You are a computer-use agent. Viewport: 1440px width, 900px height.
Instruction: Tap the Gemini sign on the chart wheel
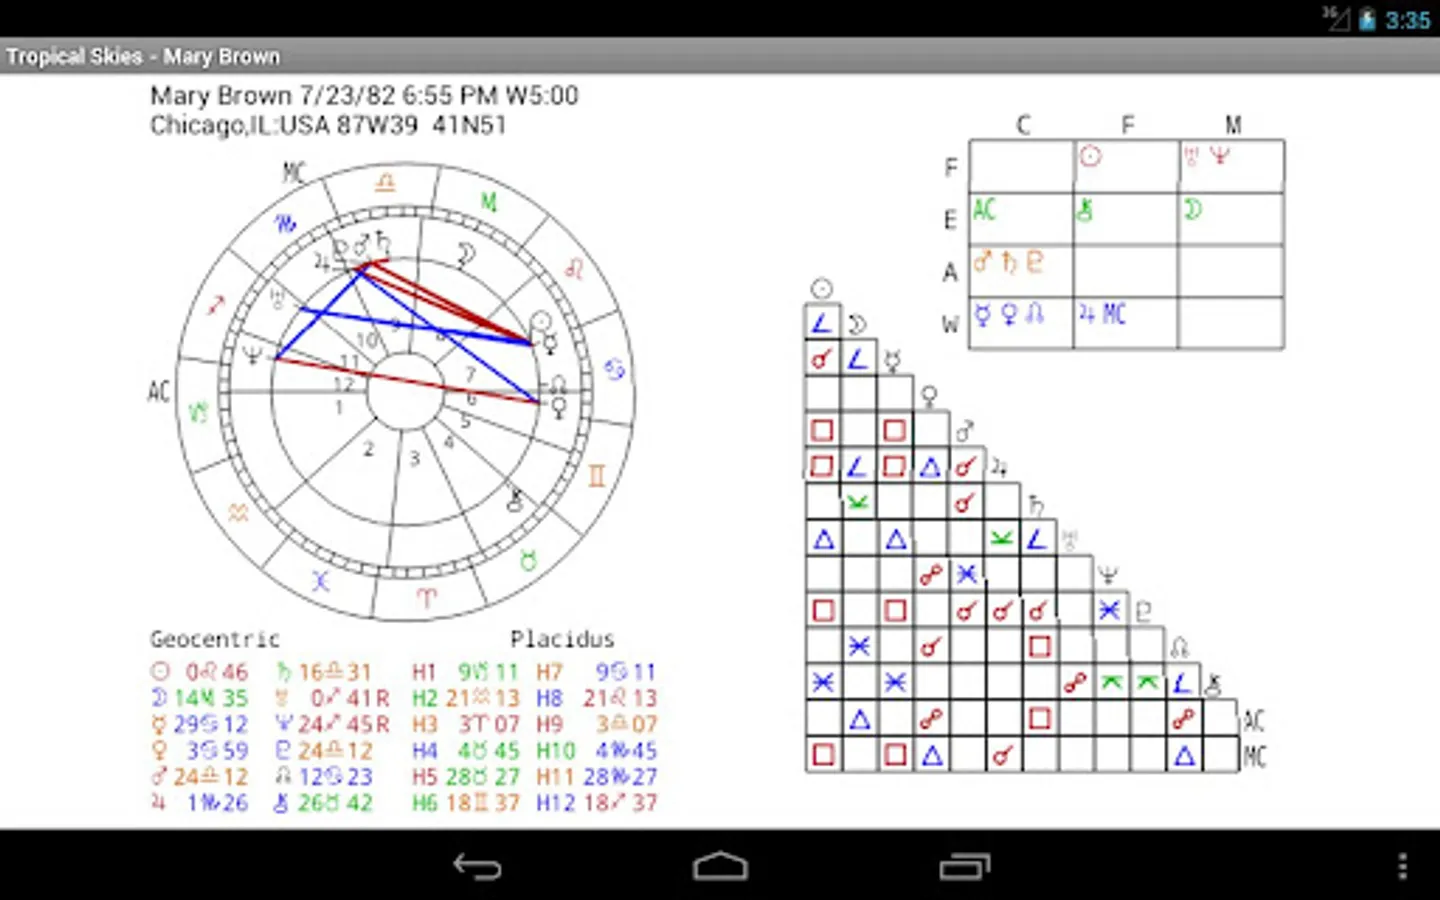(597, 475)
